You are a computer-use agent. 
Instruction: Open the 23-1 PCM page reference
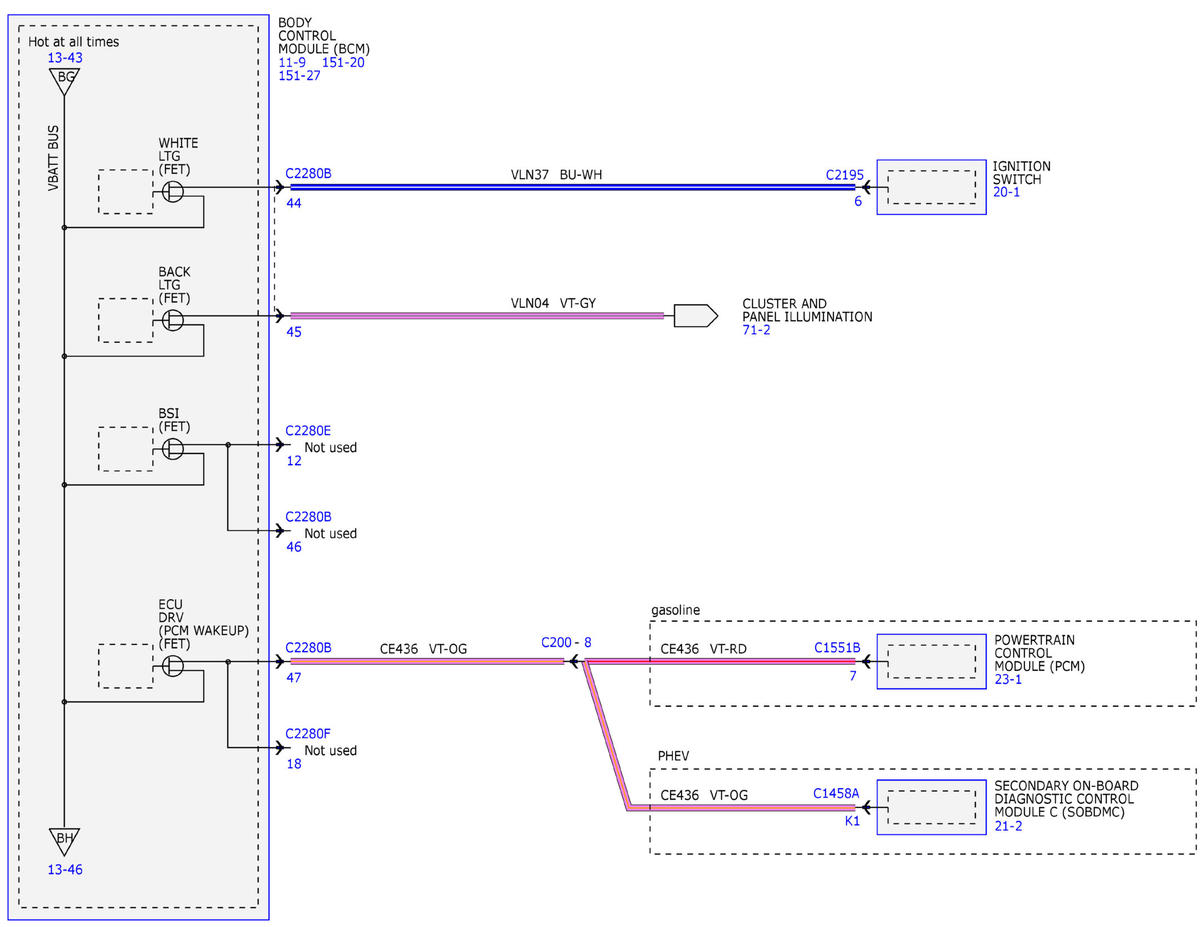(1007, 679)
